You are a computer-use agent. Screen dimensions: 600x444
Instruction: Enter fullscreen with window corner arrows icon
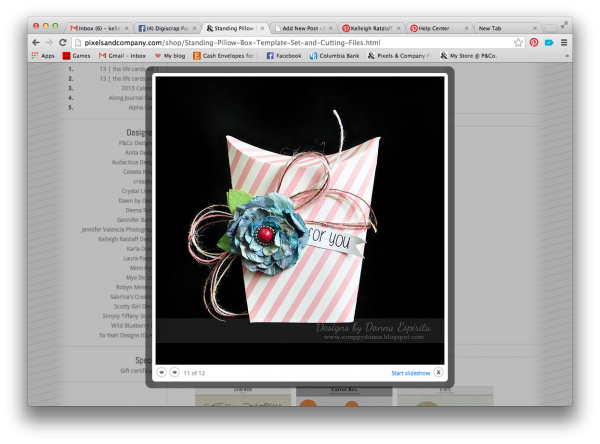click(x=564, y=25)
